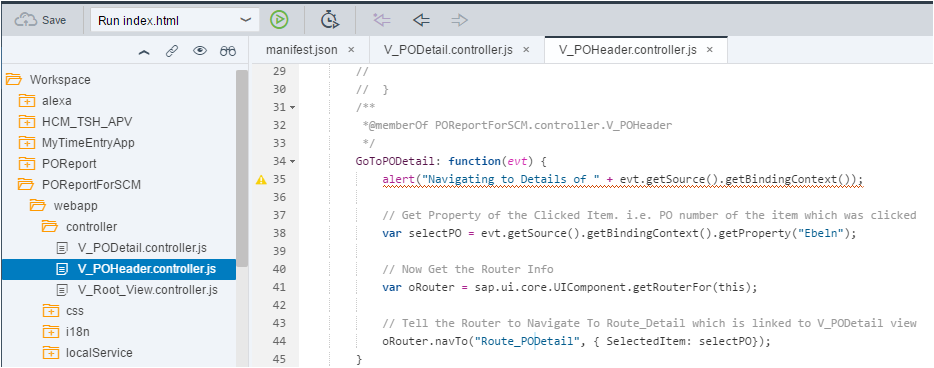
Task: Navigate back with left arrow icon
Action: (x=421, y=20)
